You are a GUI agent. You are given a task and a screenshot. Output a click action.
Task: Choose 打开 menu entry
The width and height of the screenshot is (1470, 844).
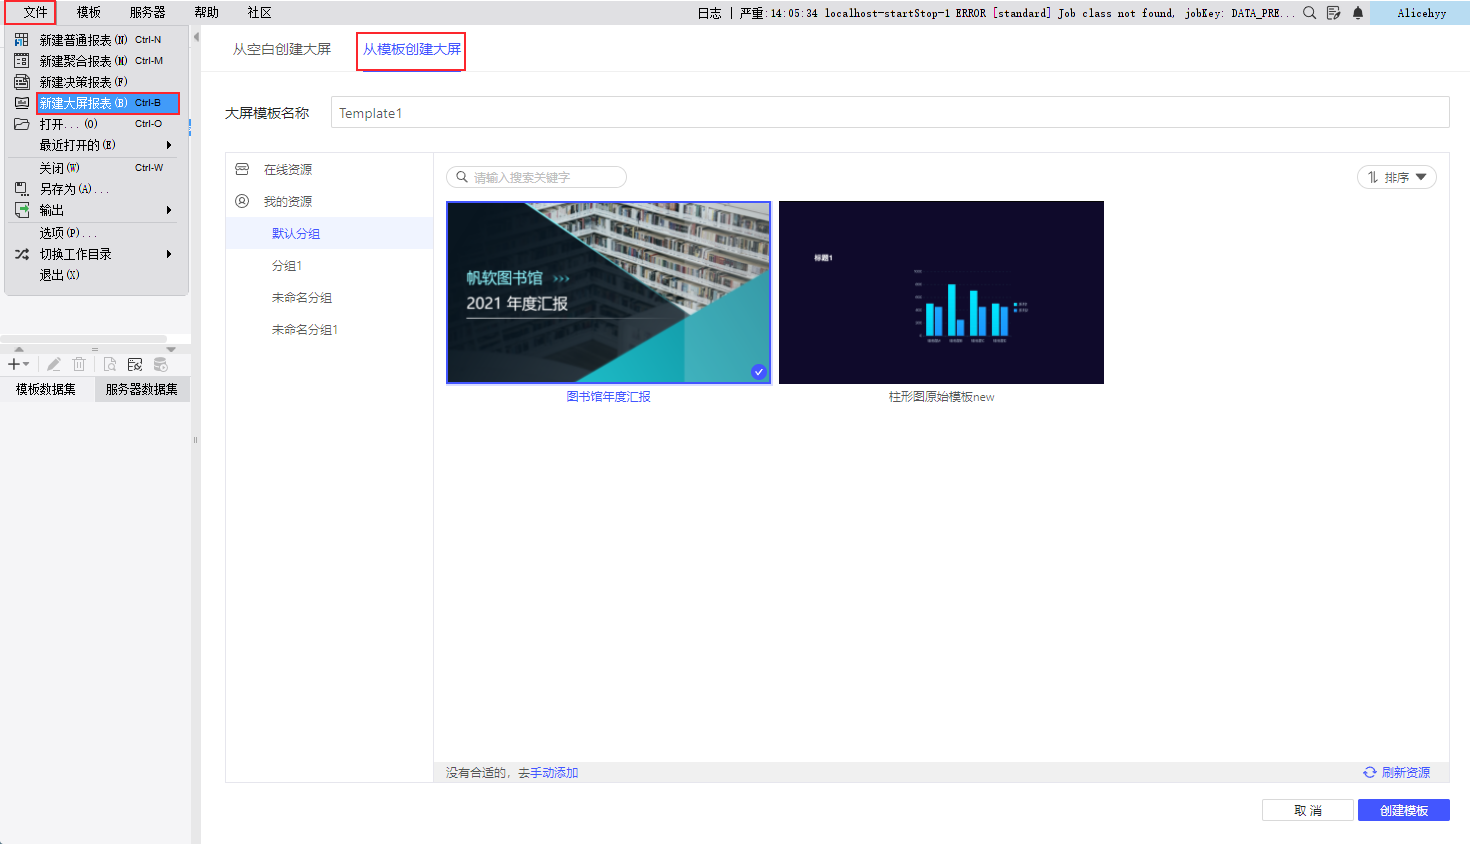[96, 124]
